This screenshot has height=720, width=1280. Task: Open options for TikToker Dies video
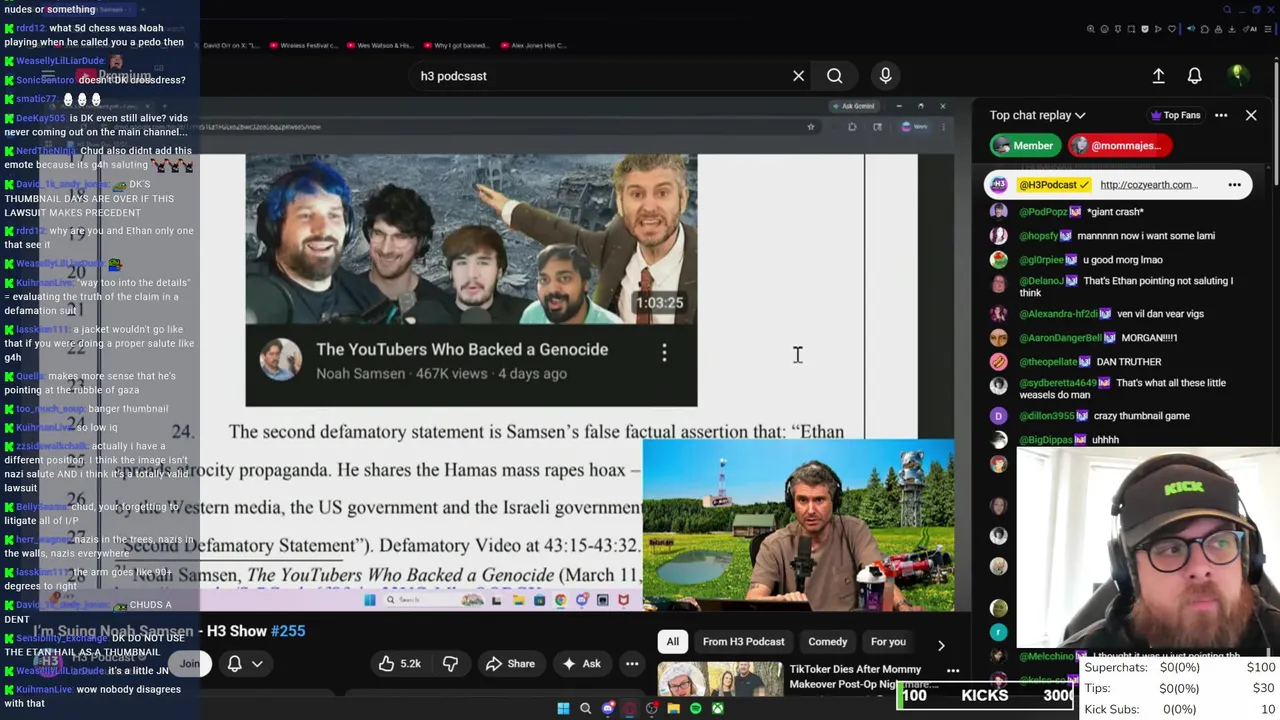point(953,671)
